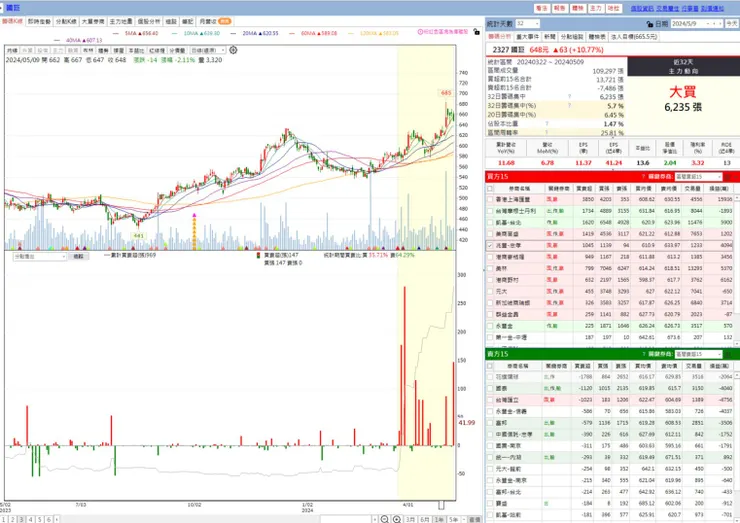The image size is (740, 523).
Task: Toggle the 分價量 indicator button
Action: [x=177, y=51]
